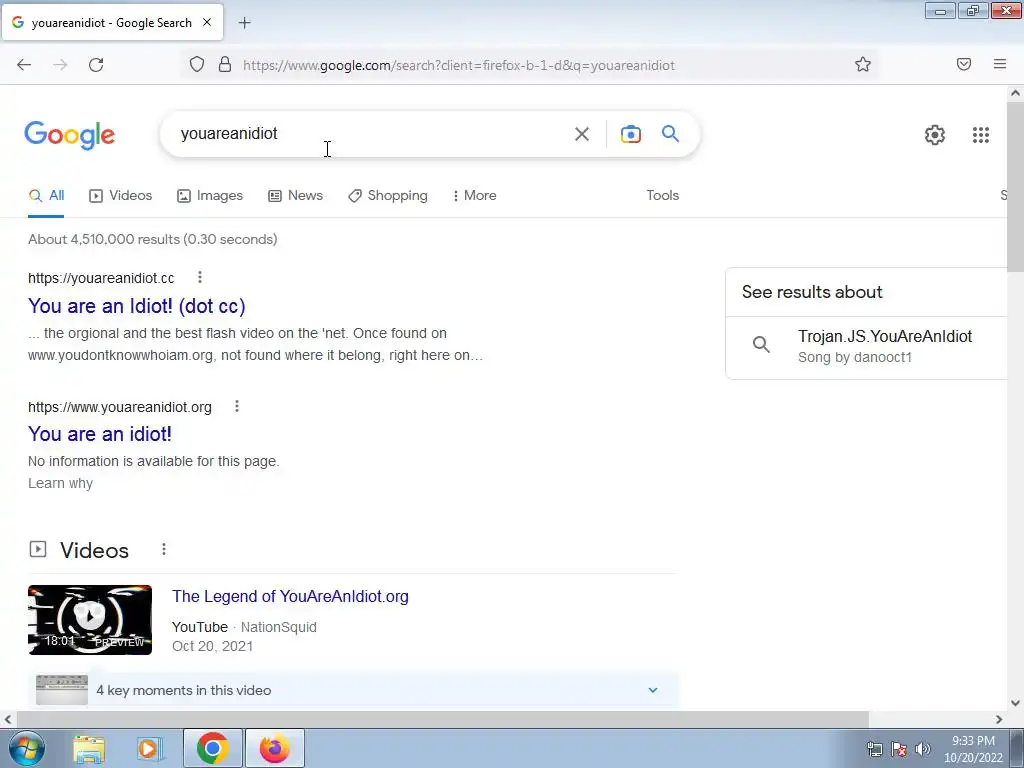The width and height of the screenshot is (1024, 768).
Task: Switch to the Shopping search tab
Action: coord(388,195)
